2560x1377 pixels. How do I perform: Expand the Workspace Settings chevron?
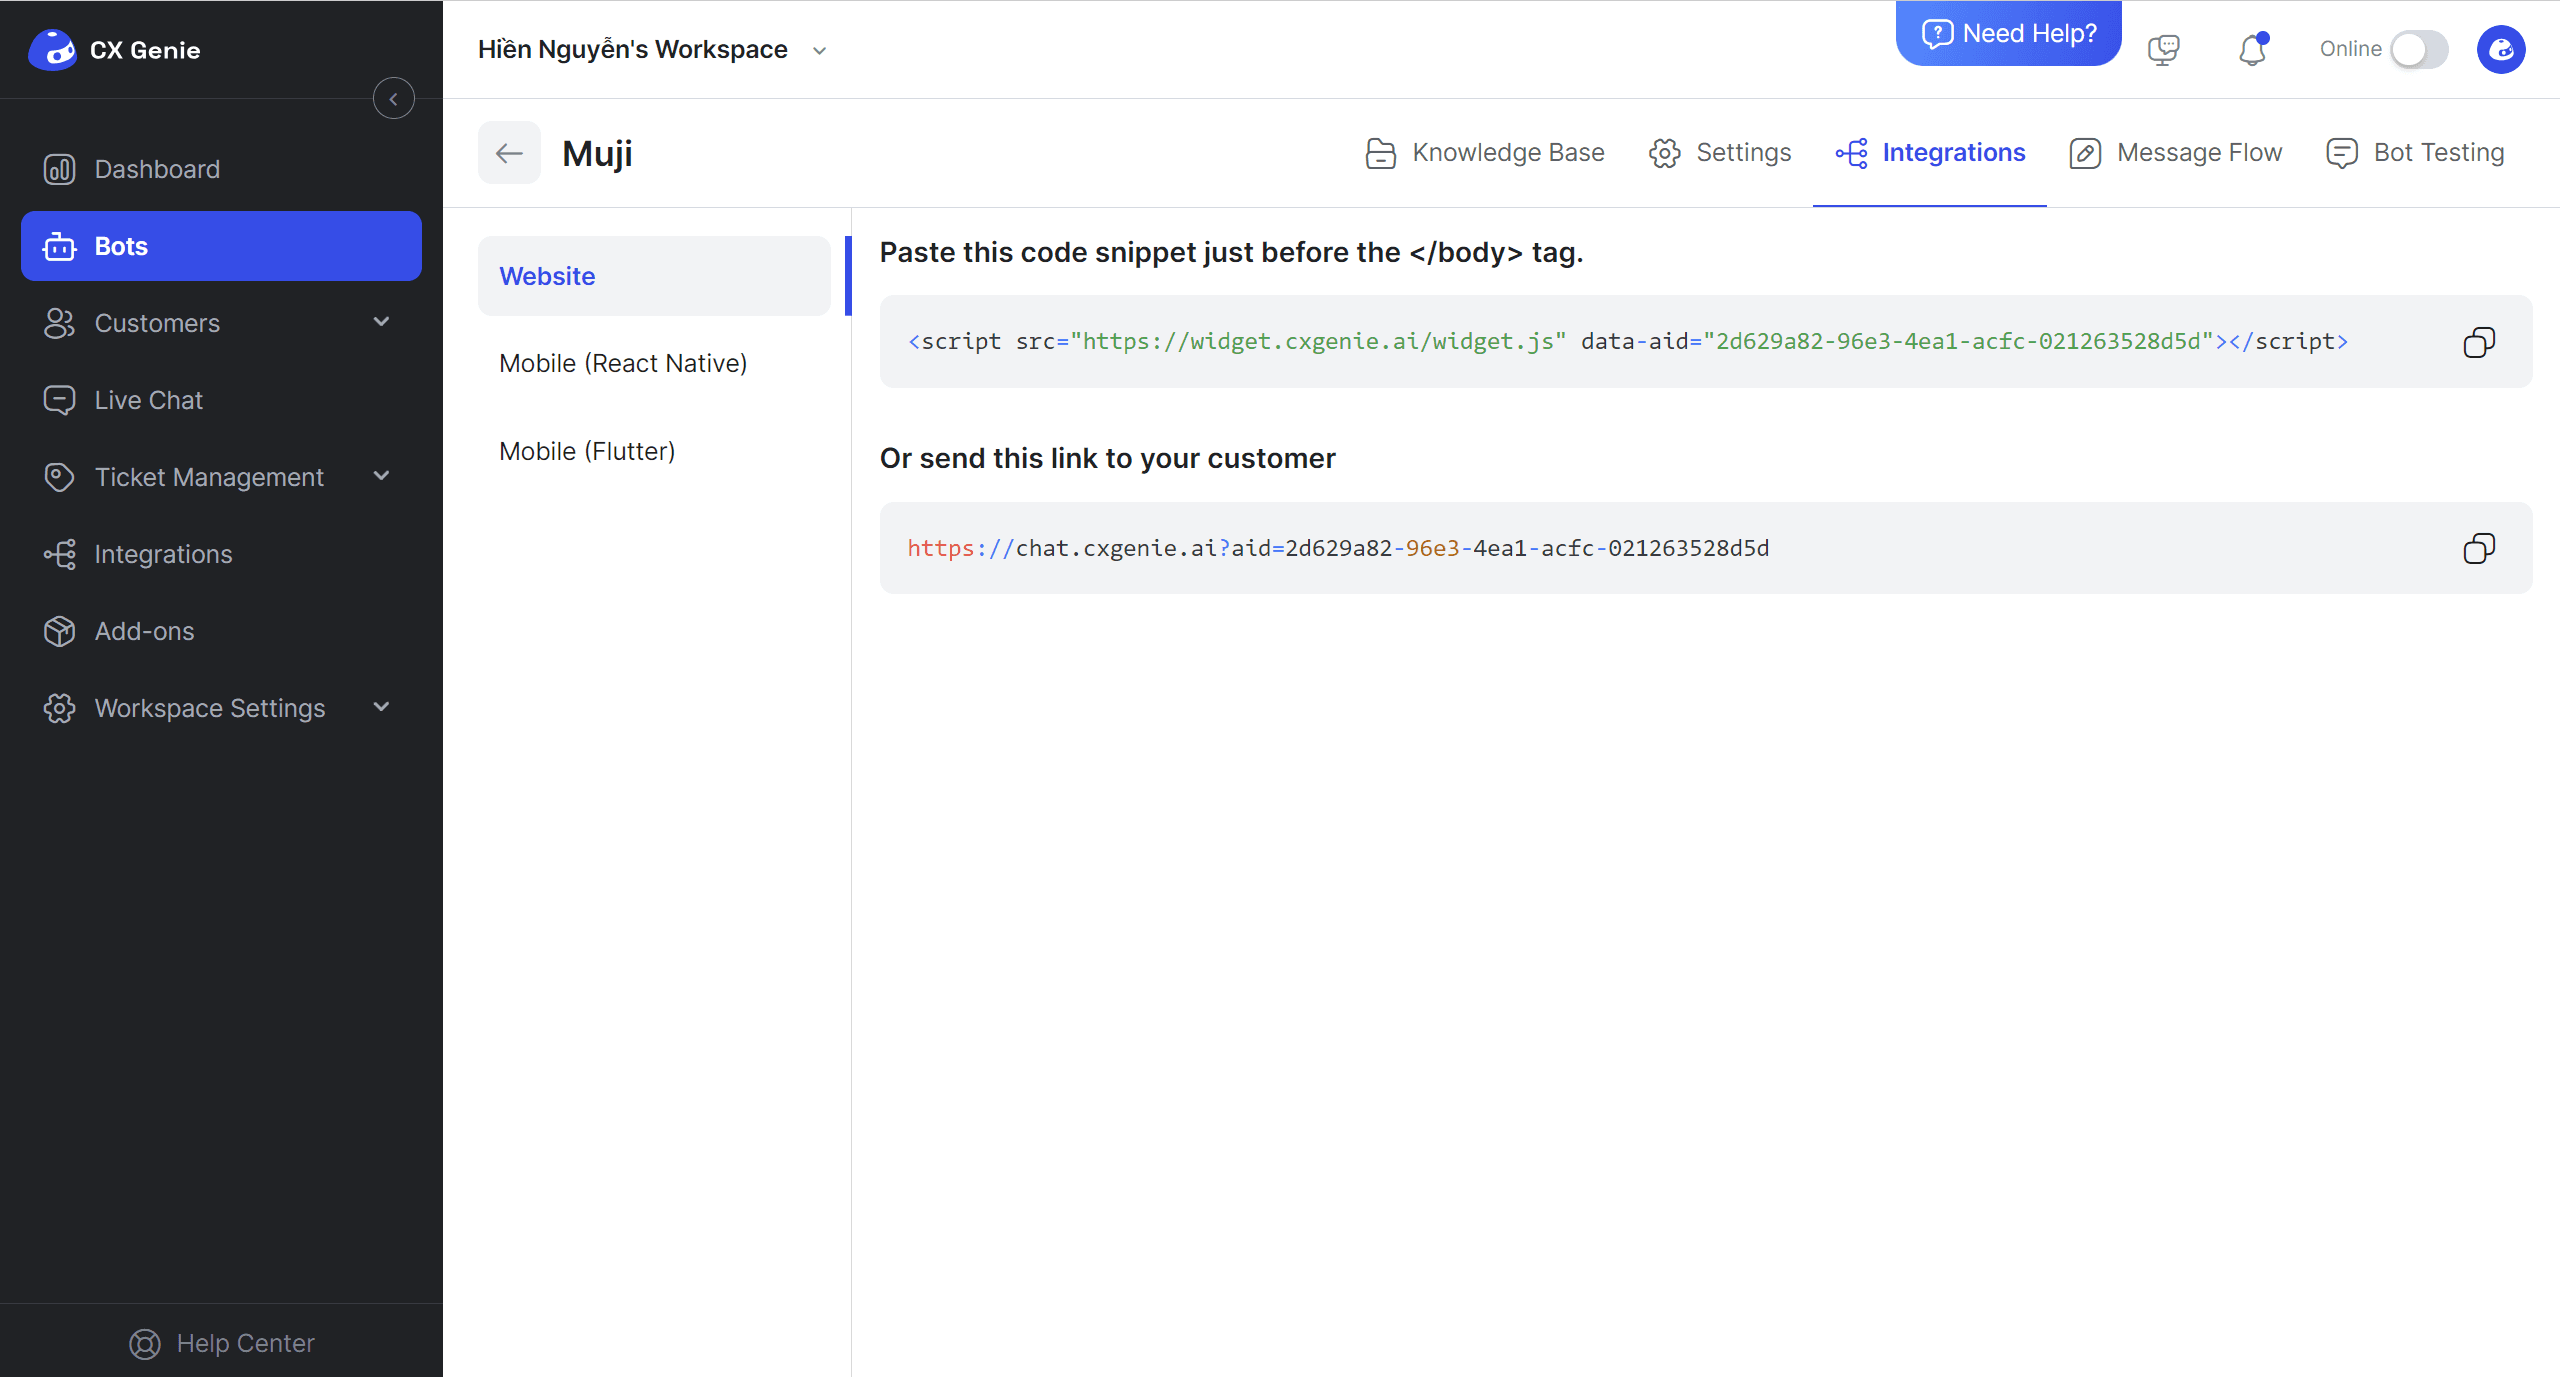[x=381, y=707]
